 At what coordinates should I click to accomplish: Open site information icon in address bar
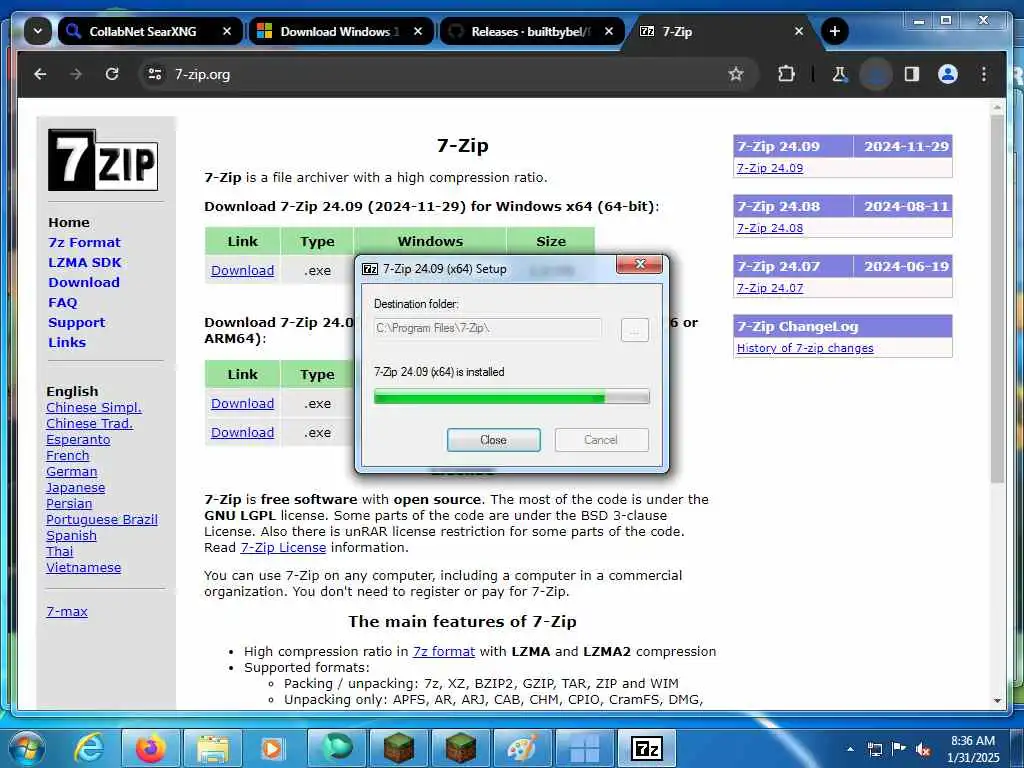155,74
